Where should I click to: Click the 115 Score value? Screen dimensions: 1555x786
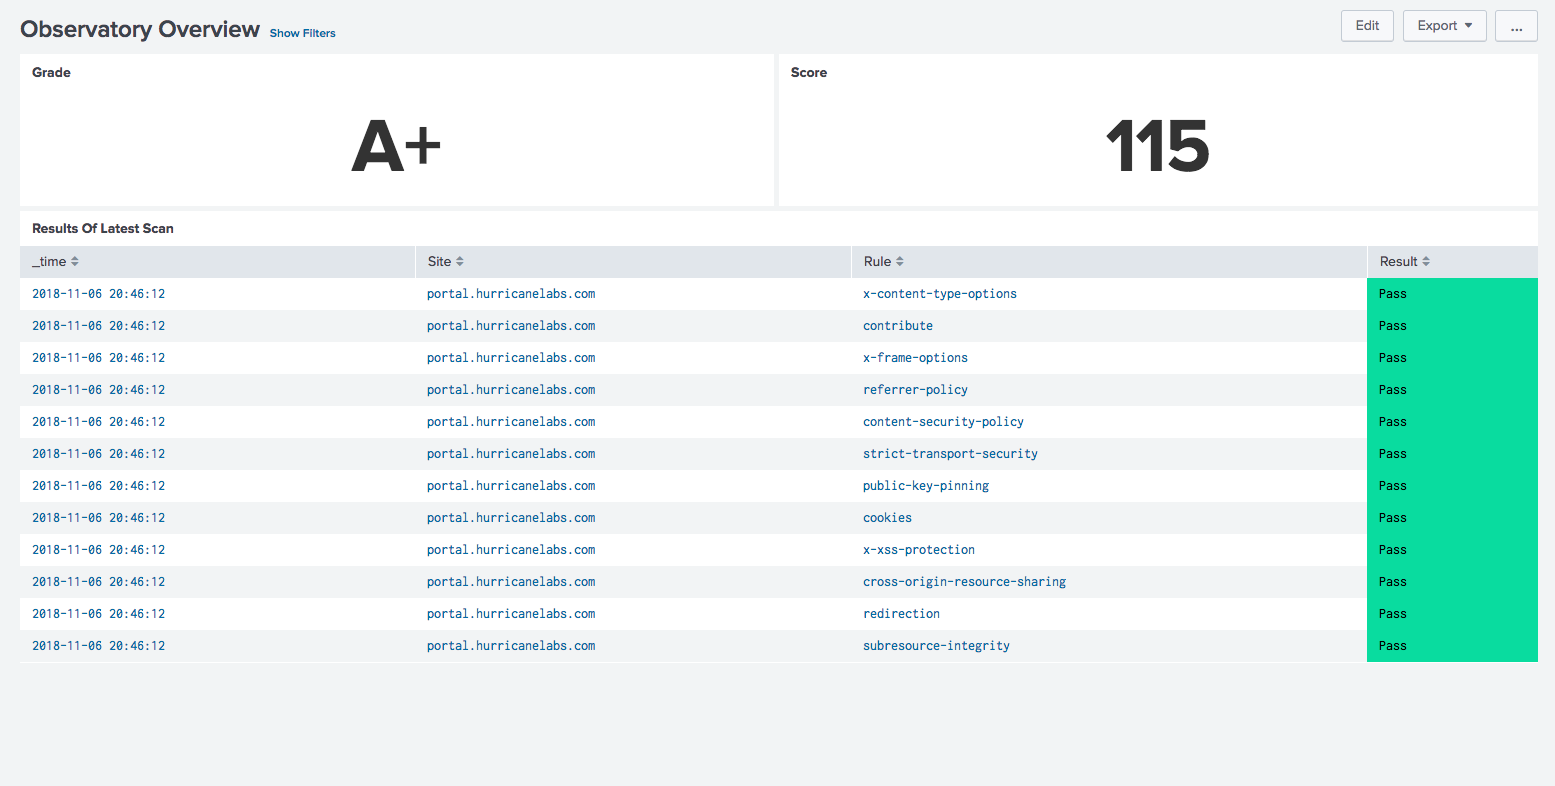pyautogui.click(x=1157, y=147)
